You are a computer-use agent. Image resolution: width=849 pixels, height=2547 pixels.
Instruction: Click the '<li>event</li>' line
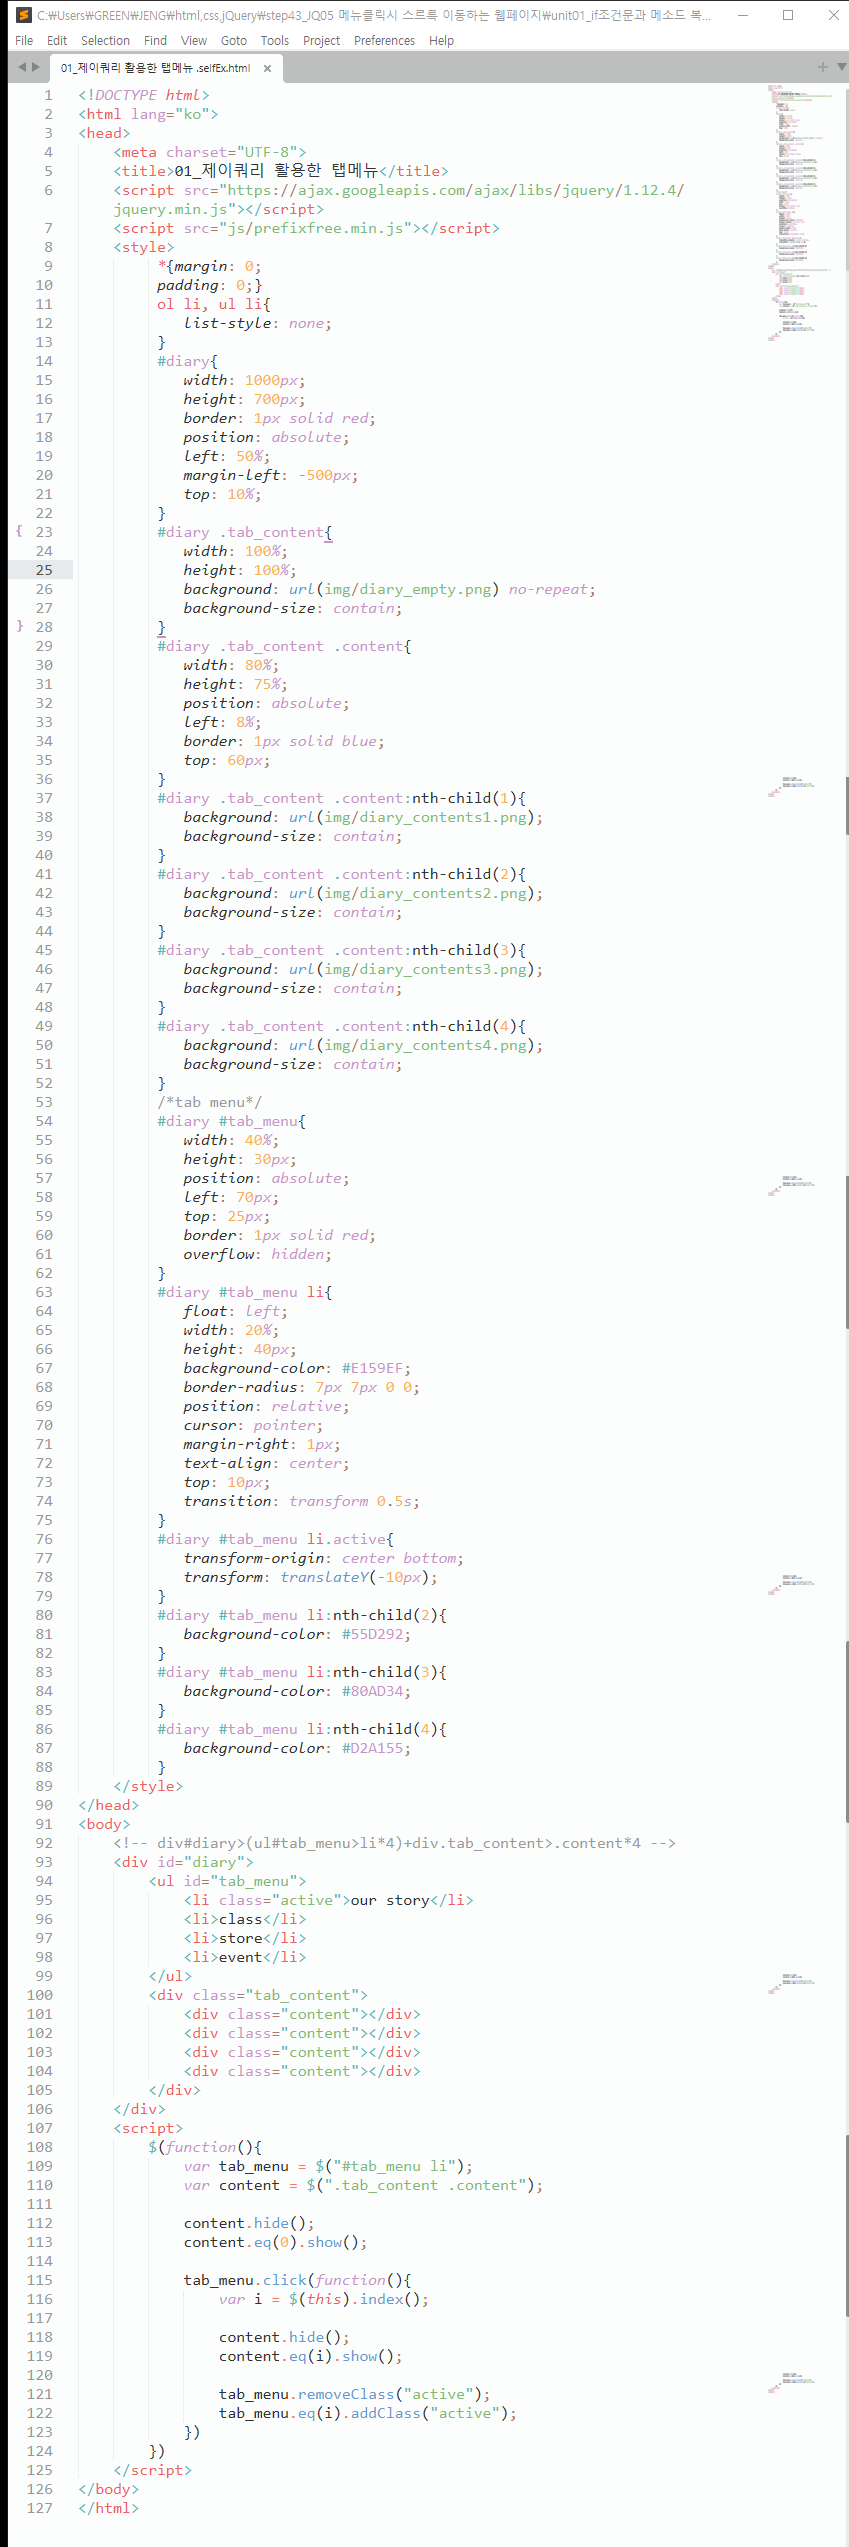[245, 1957]
